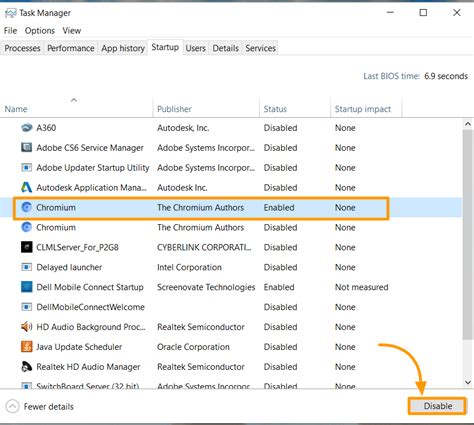Switch to the Services tab

click(x=261, y=48)
